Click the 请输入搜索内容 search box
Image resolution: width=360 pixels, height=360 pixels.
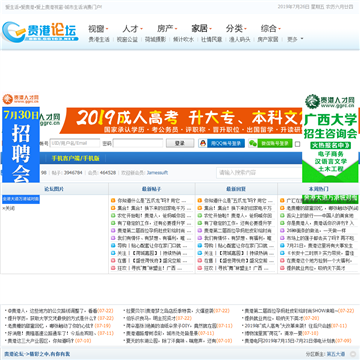coord(259,172)
